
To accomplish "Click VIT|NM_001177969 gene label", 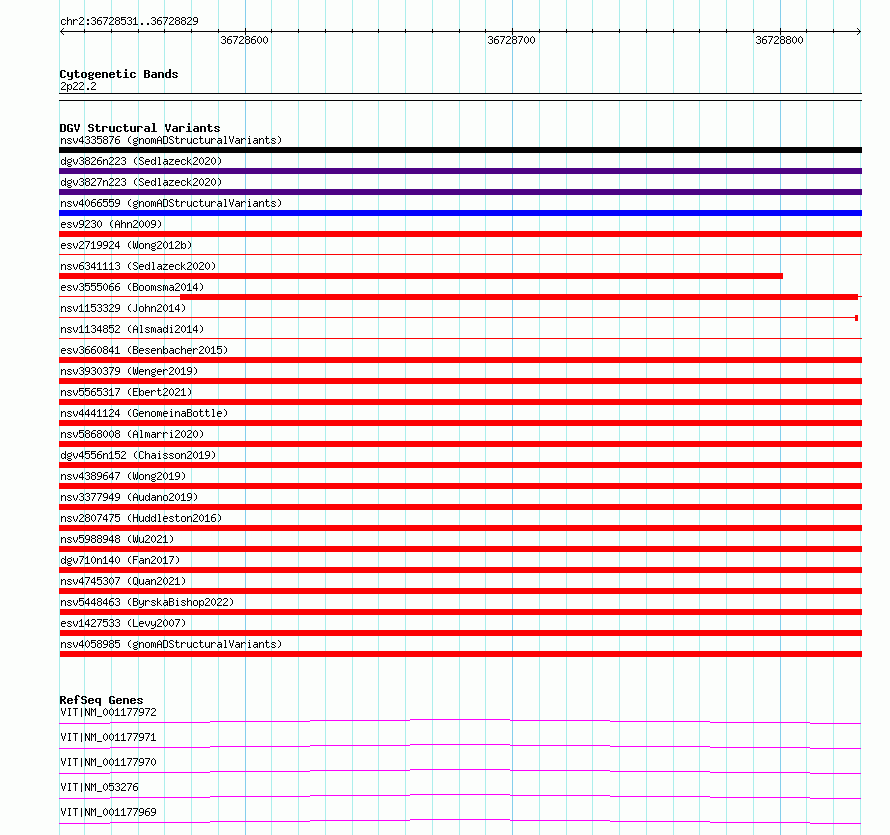I will (108, 812).
